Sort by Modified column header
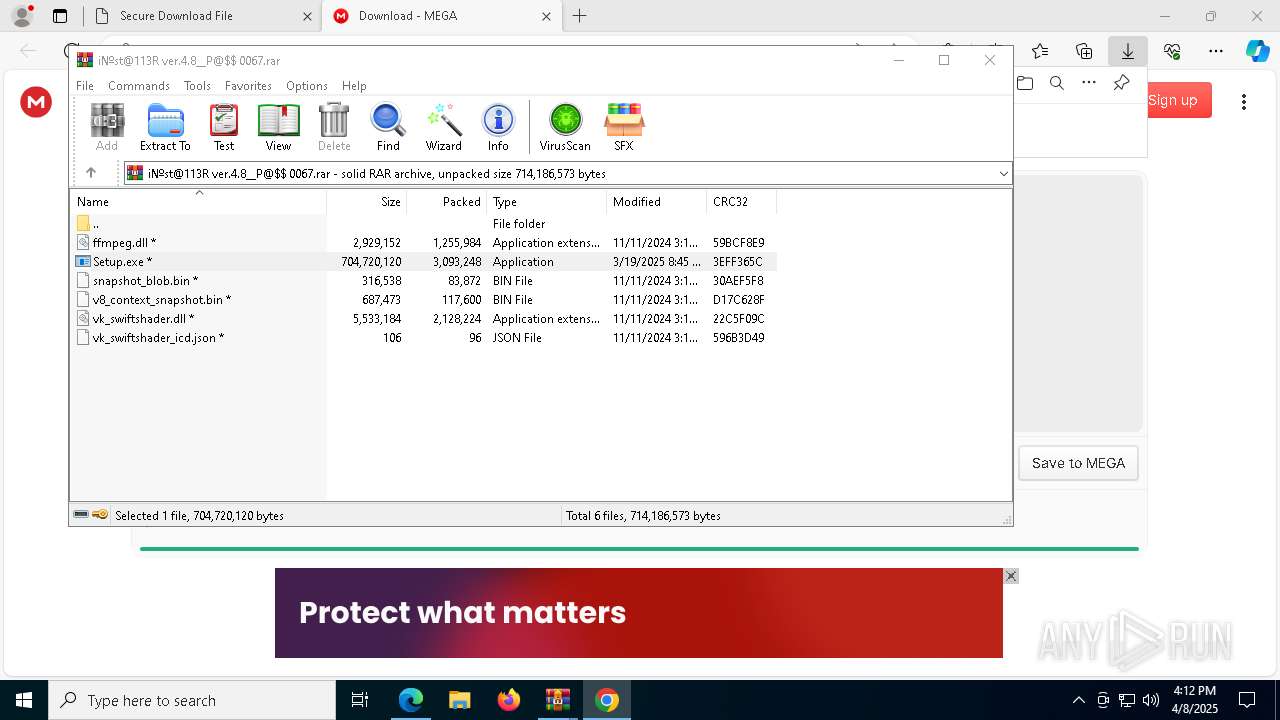Screen dimensions: 1280x720 657,202
